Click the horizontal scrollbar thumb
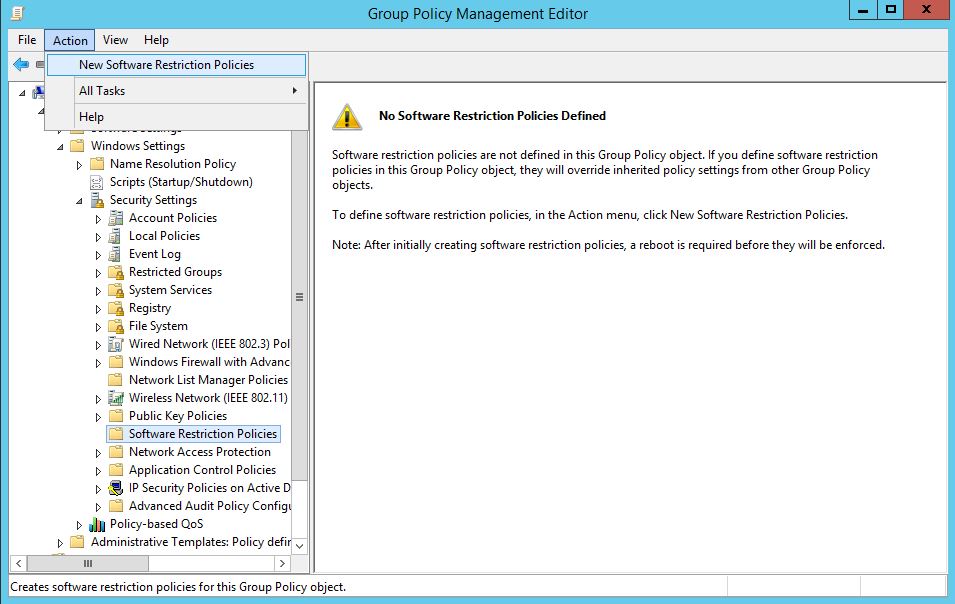The height and width of the screenshot is (604, 955). pos(88,564)
